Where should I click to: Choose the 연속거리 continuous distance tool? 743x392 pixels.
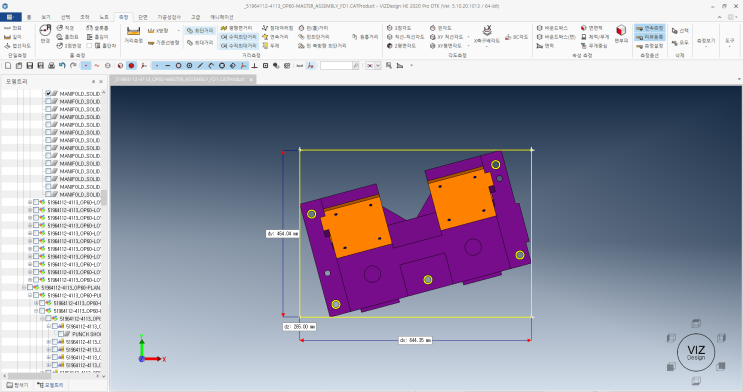tap(275, 37)
